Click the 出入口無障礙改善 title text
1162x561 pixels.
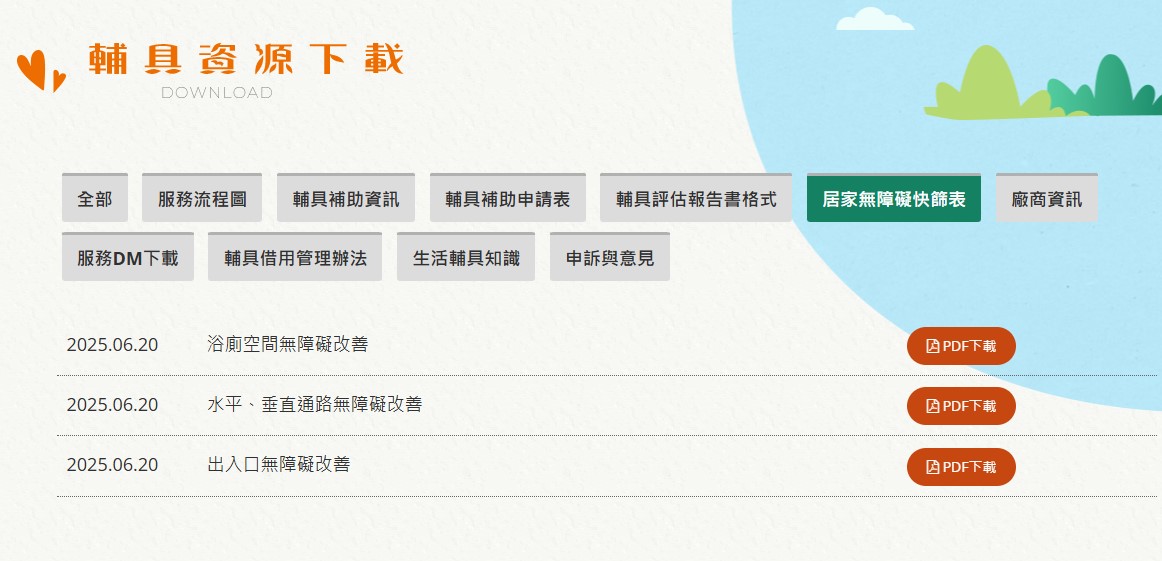(x=279, y=465)
